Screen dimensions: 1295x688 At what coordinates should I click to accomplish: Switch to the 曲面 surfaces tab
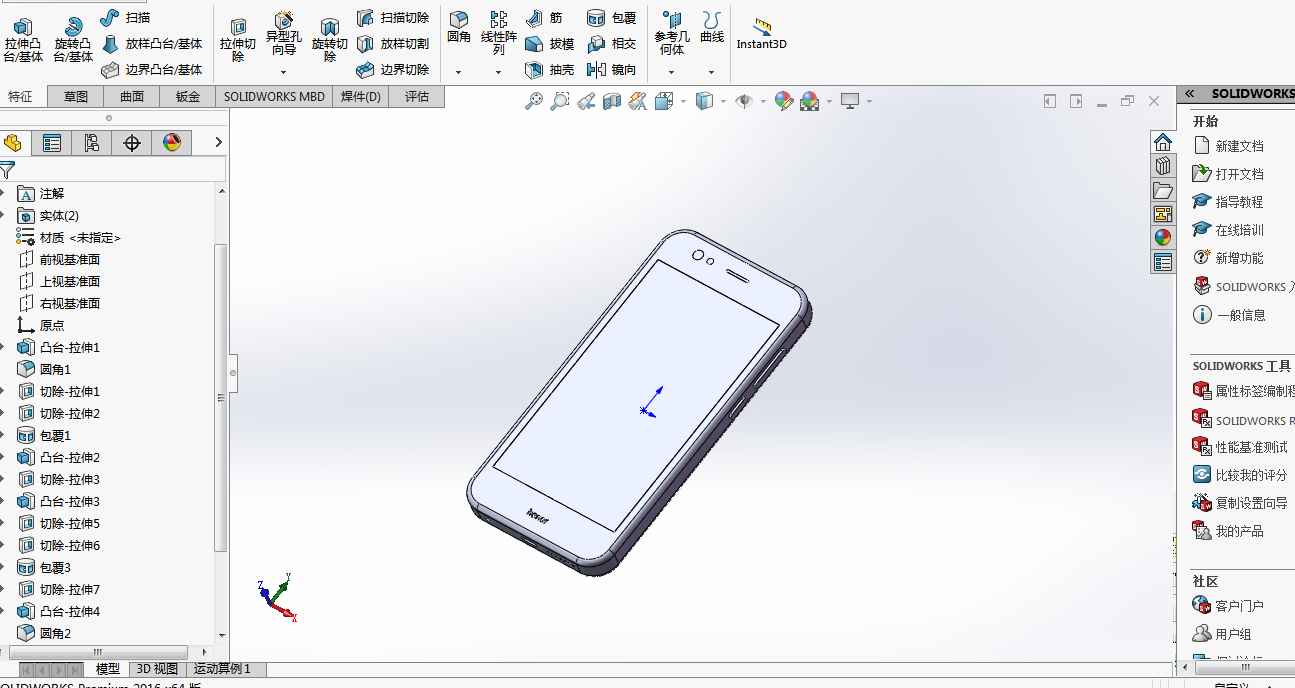pyautogui.click(x=132, y=97)
